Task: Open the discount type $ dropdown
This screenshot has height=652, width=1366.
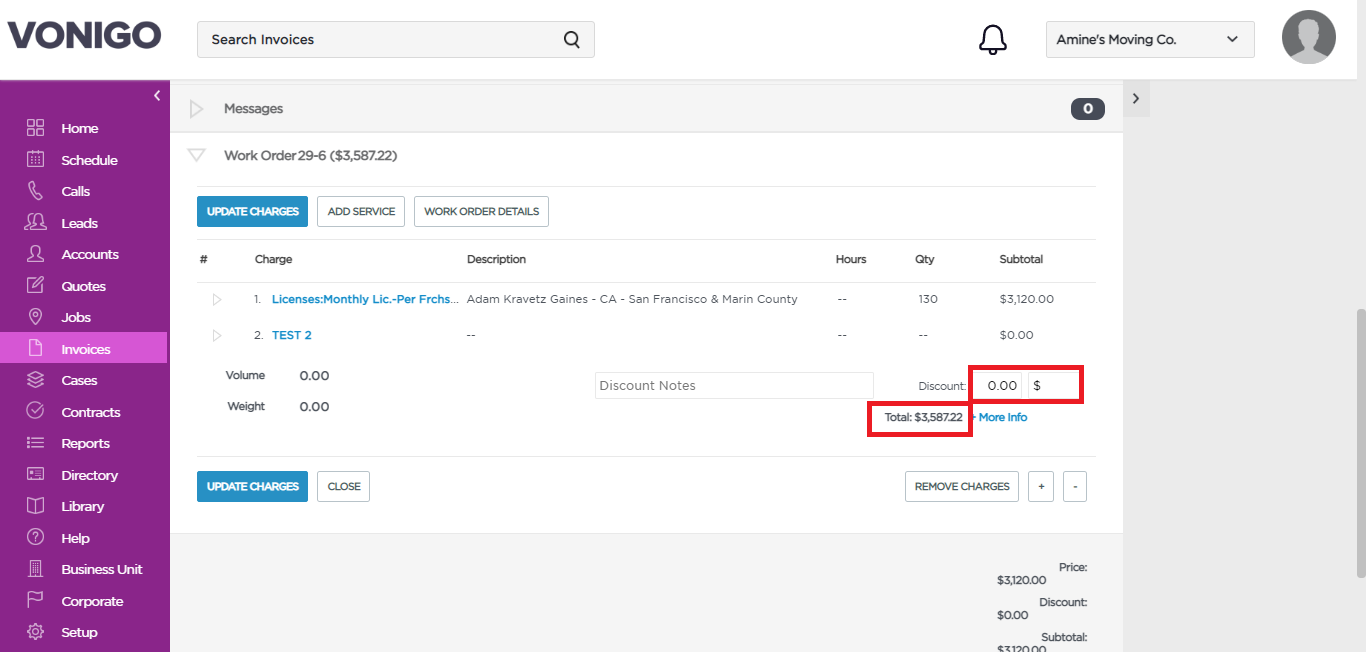Action: pyautogui.click(x=1054, y=385)
